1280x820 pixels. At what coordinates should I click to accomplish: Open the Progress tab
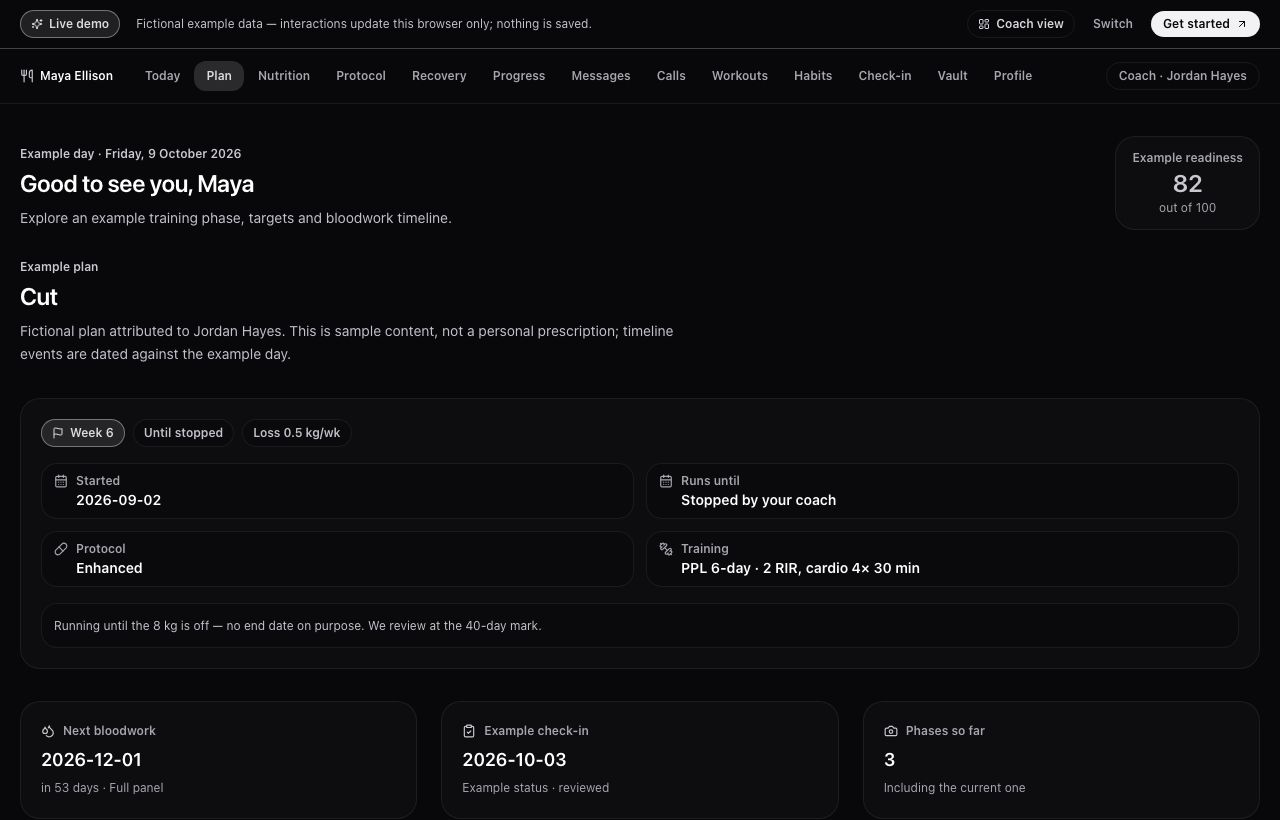pyautogui.click(x=519, y=76)
